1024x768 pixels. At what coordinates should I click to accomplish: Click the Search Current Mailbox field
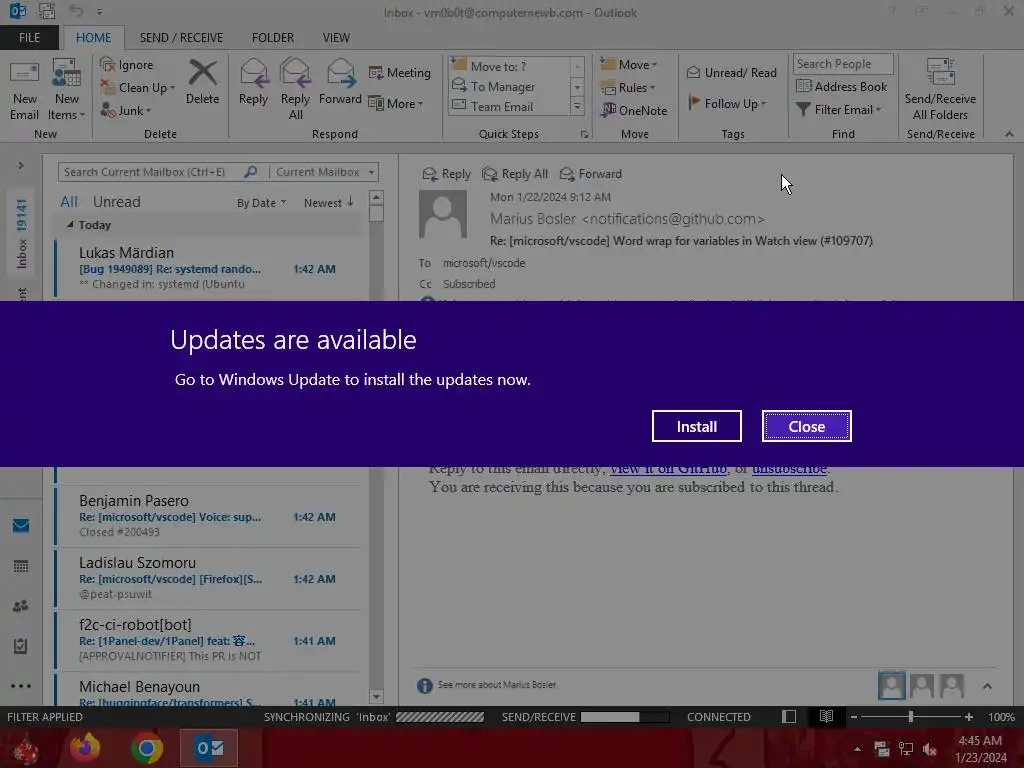pos(152,172)
